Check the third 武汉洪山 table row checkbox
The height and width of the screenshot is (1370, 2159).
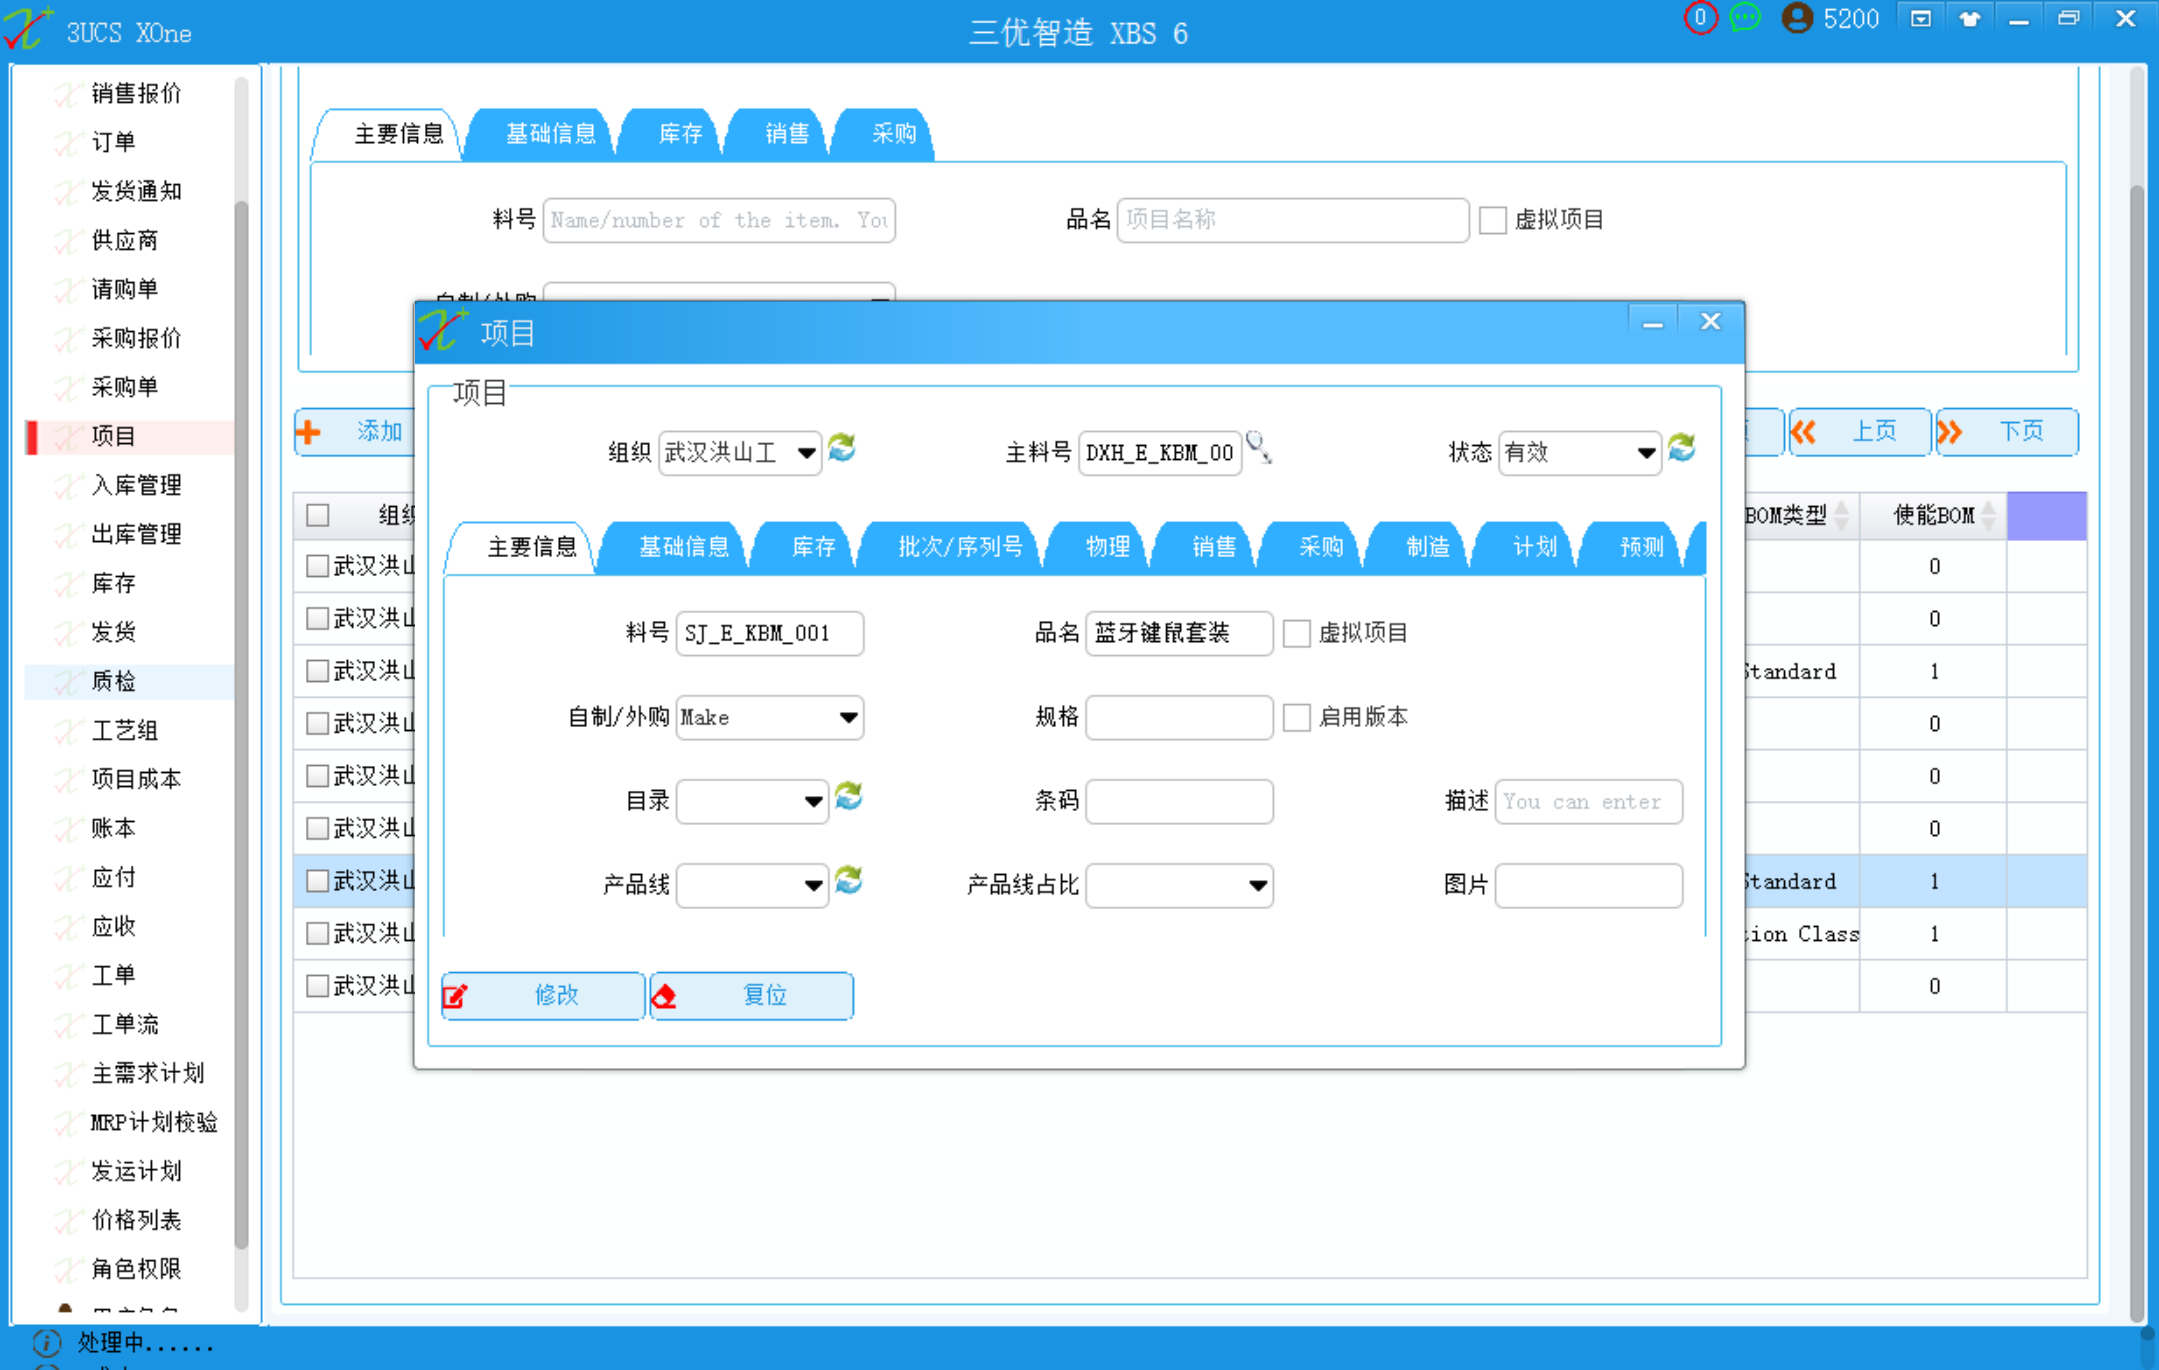[x=318, y=670]
